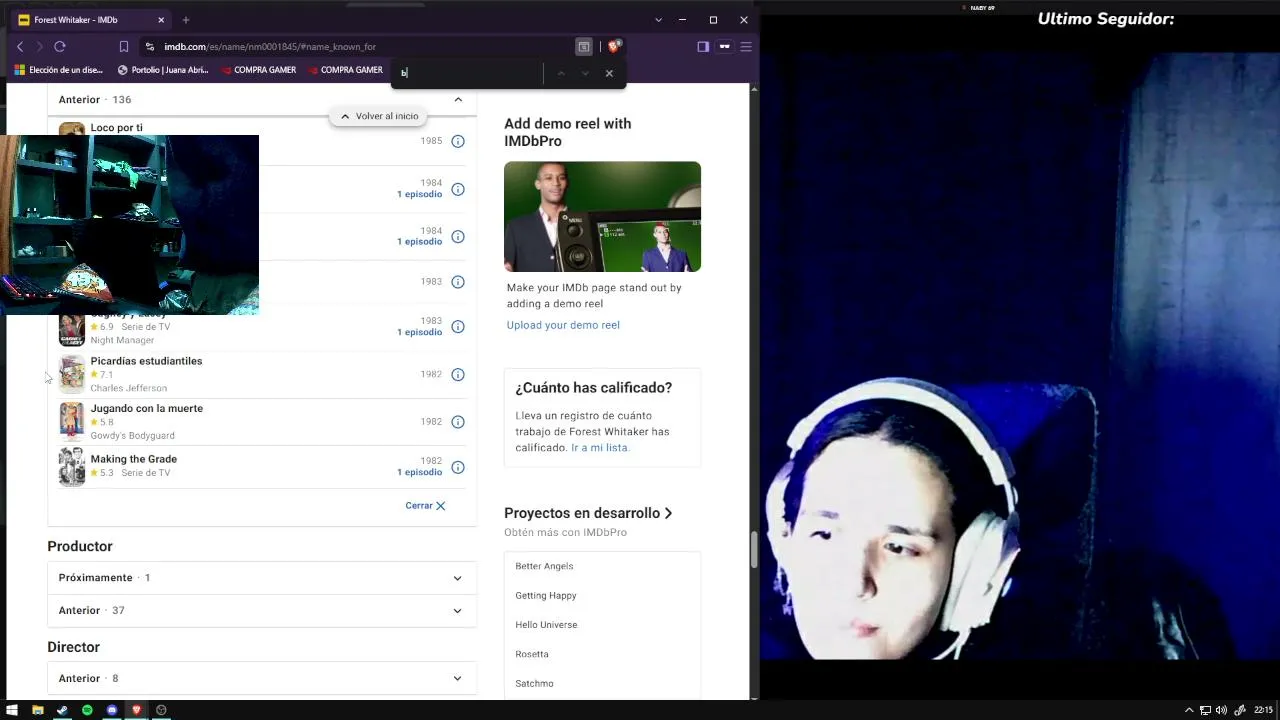Open the 'Ir a mi lista.' link

(x=600, y=448)
